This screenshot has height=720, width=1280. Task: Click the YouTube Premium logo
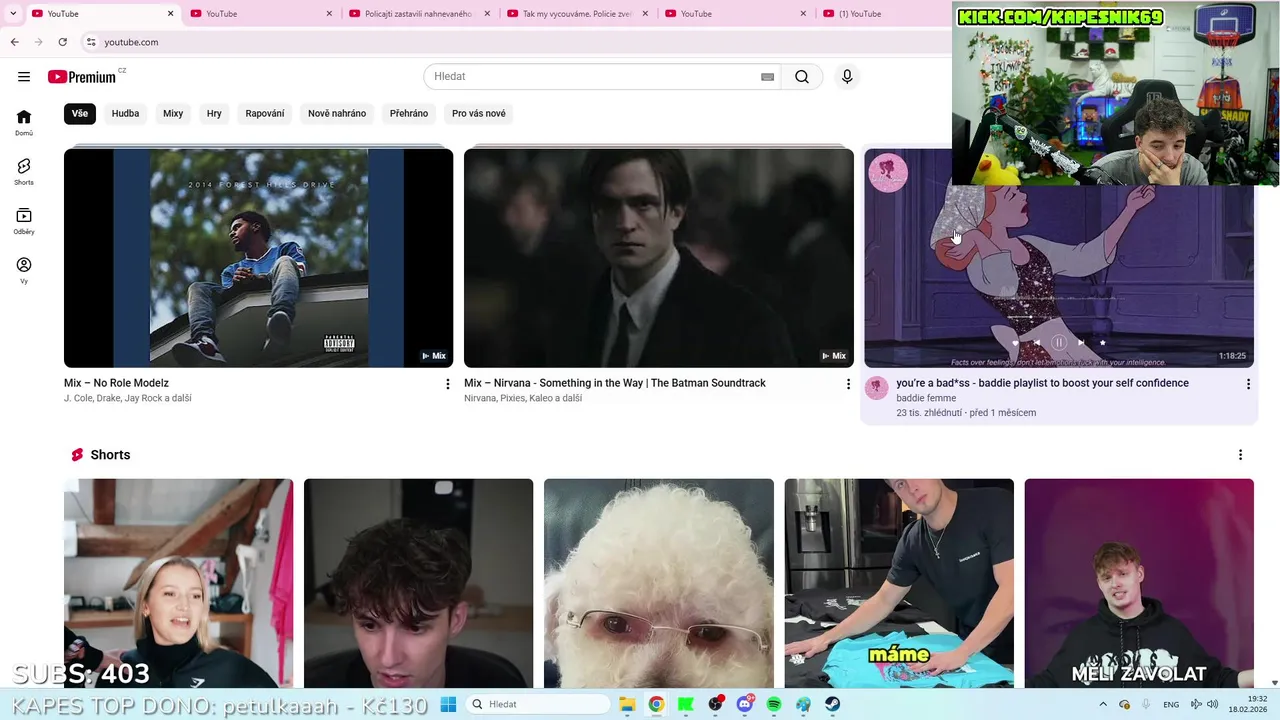[x=82, y=77]
